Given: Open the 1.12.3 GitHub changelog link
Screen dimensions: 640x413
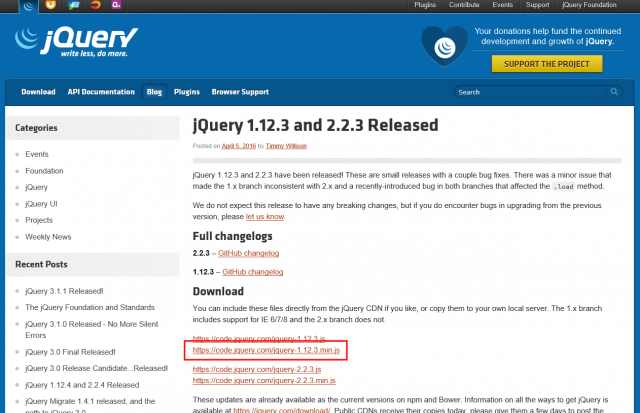Looking at the screenshot, I should [x=253, y=272].
